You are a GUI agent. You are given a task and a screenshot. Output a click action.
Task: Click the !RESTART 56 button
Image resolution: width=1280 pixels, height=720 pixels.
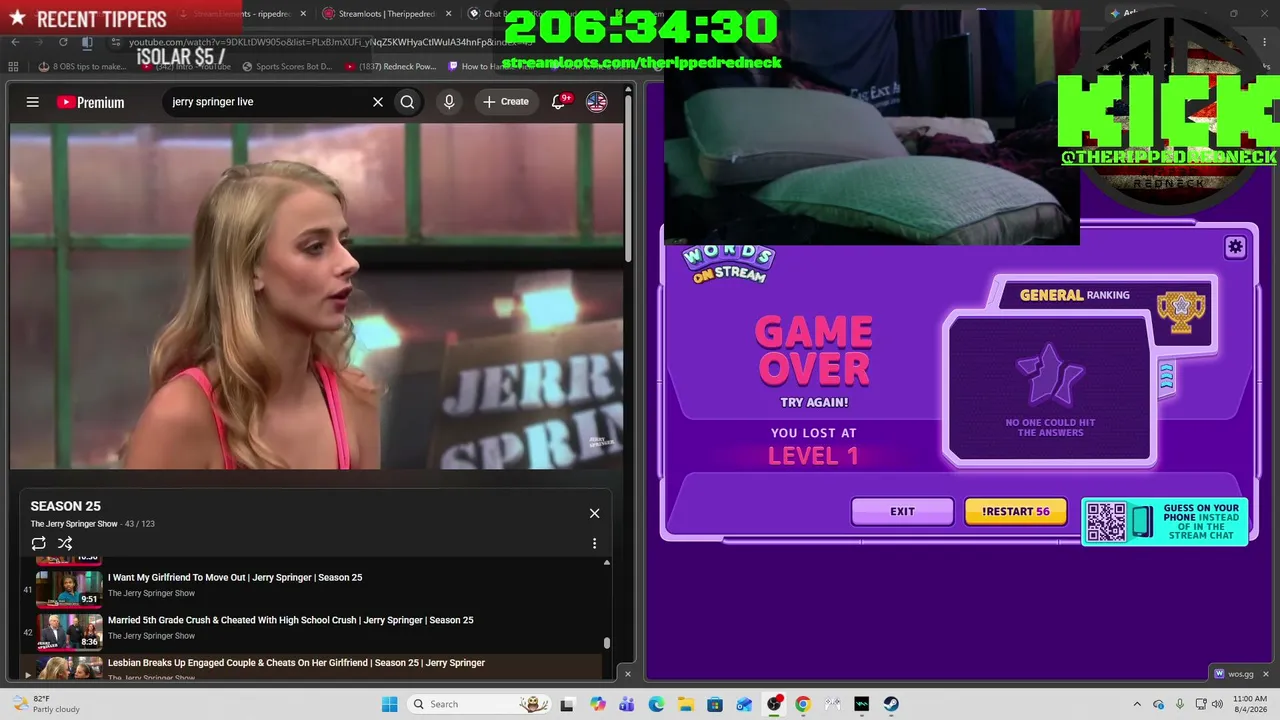(1015, 511)
